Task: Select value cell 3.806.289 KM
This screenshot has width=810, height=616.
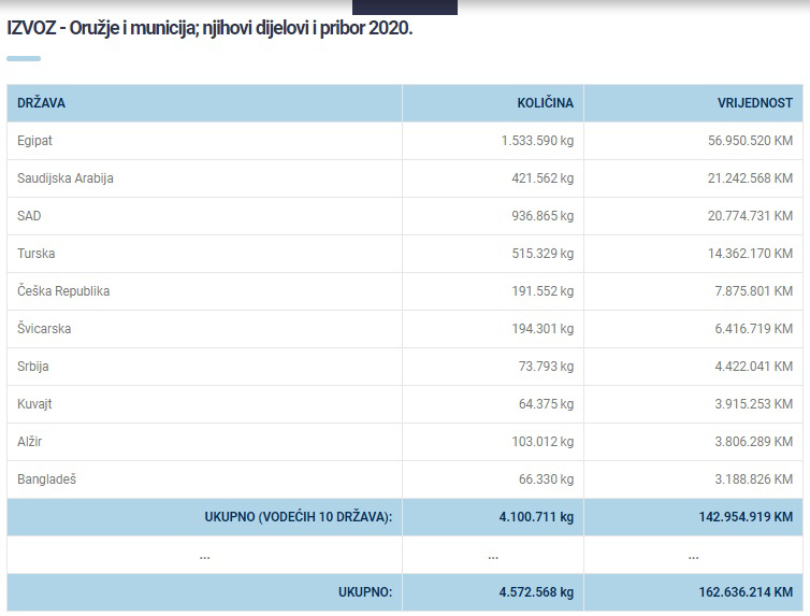Action: 693,442
